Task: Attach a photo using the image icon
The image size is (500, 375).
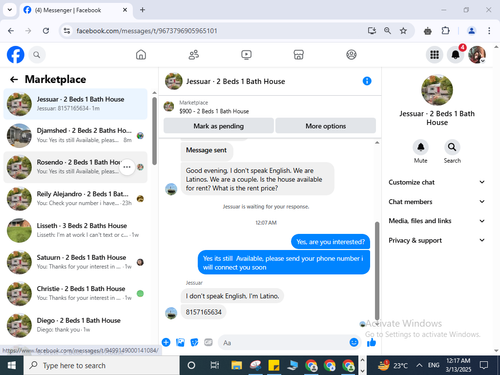Action: [x=180, y=342]
